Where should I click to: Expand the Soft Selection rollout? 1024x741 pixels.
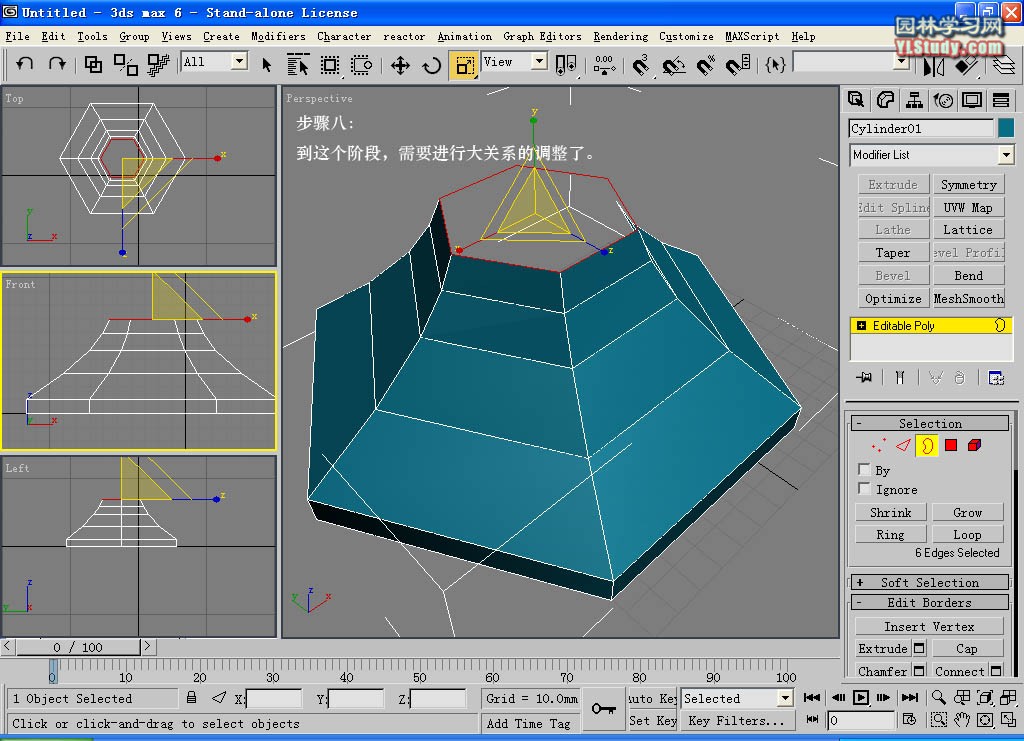click(930, 582)
